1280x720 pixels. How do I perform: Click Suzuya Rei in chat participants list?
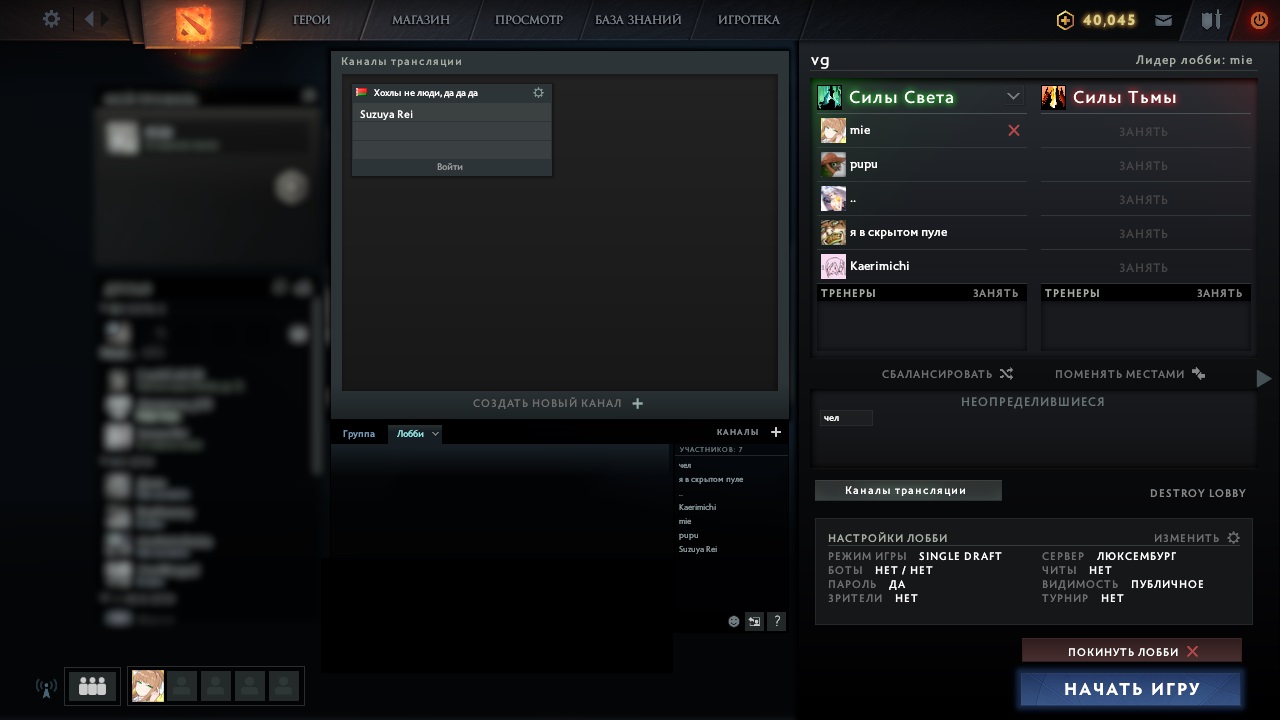698,549
